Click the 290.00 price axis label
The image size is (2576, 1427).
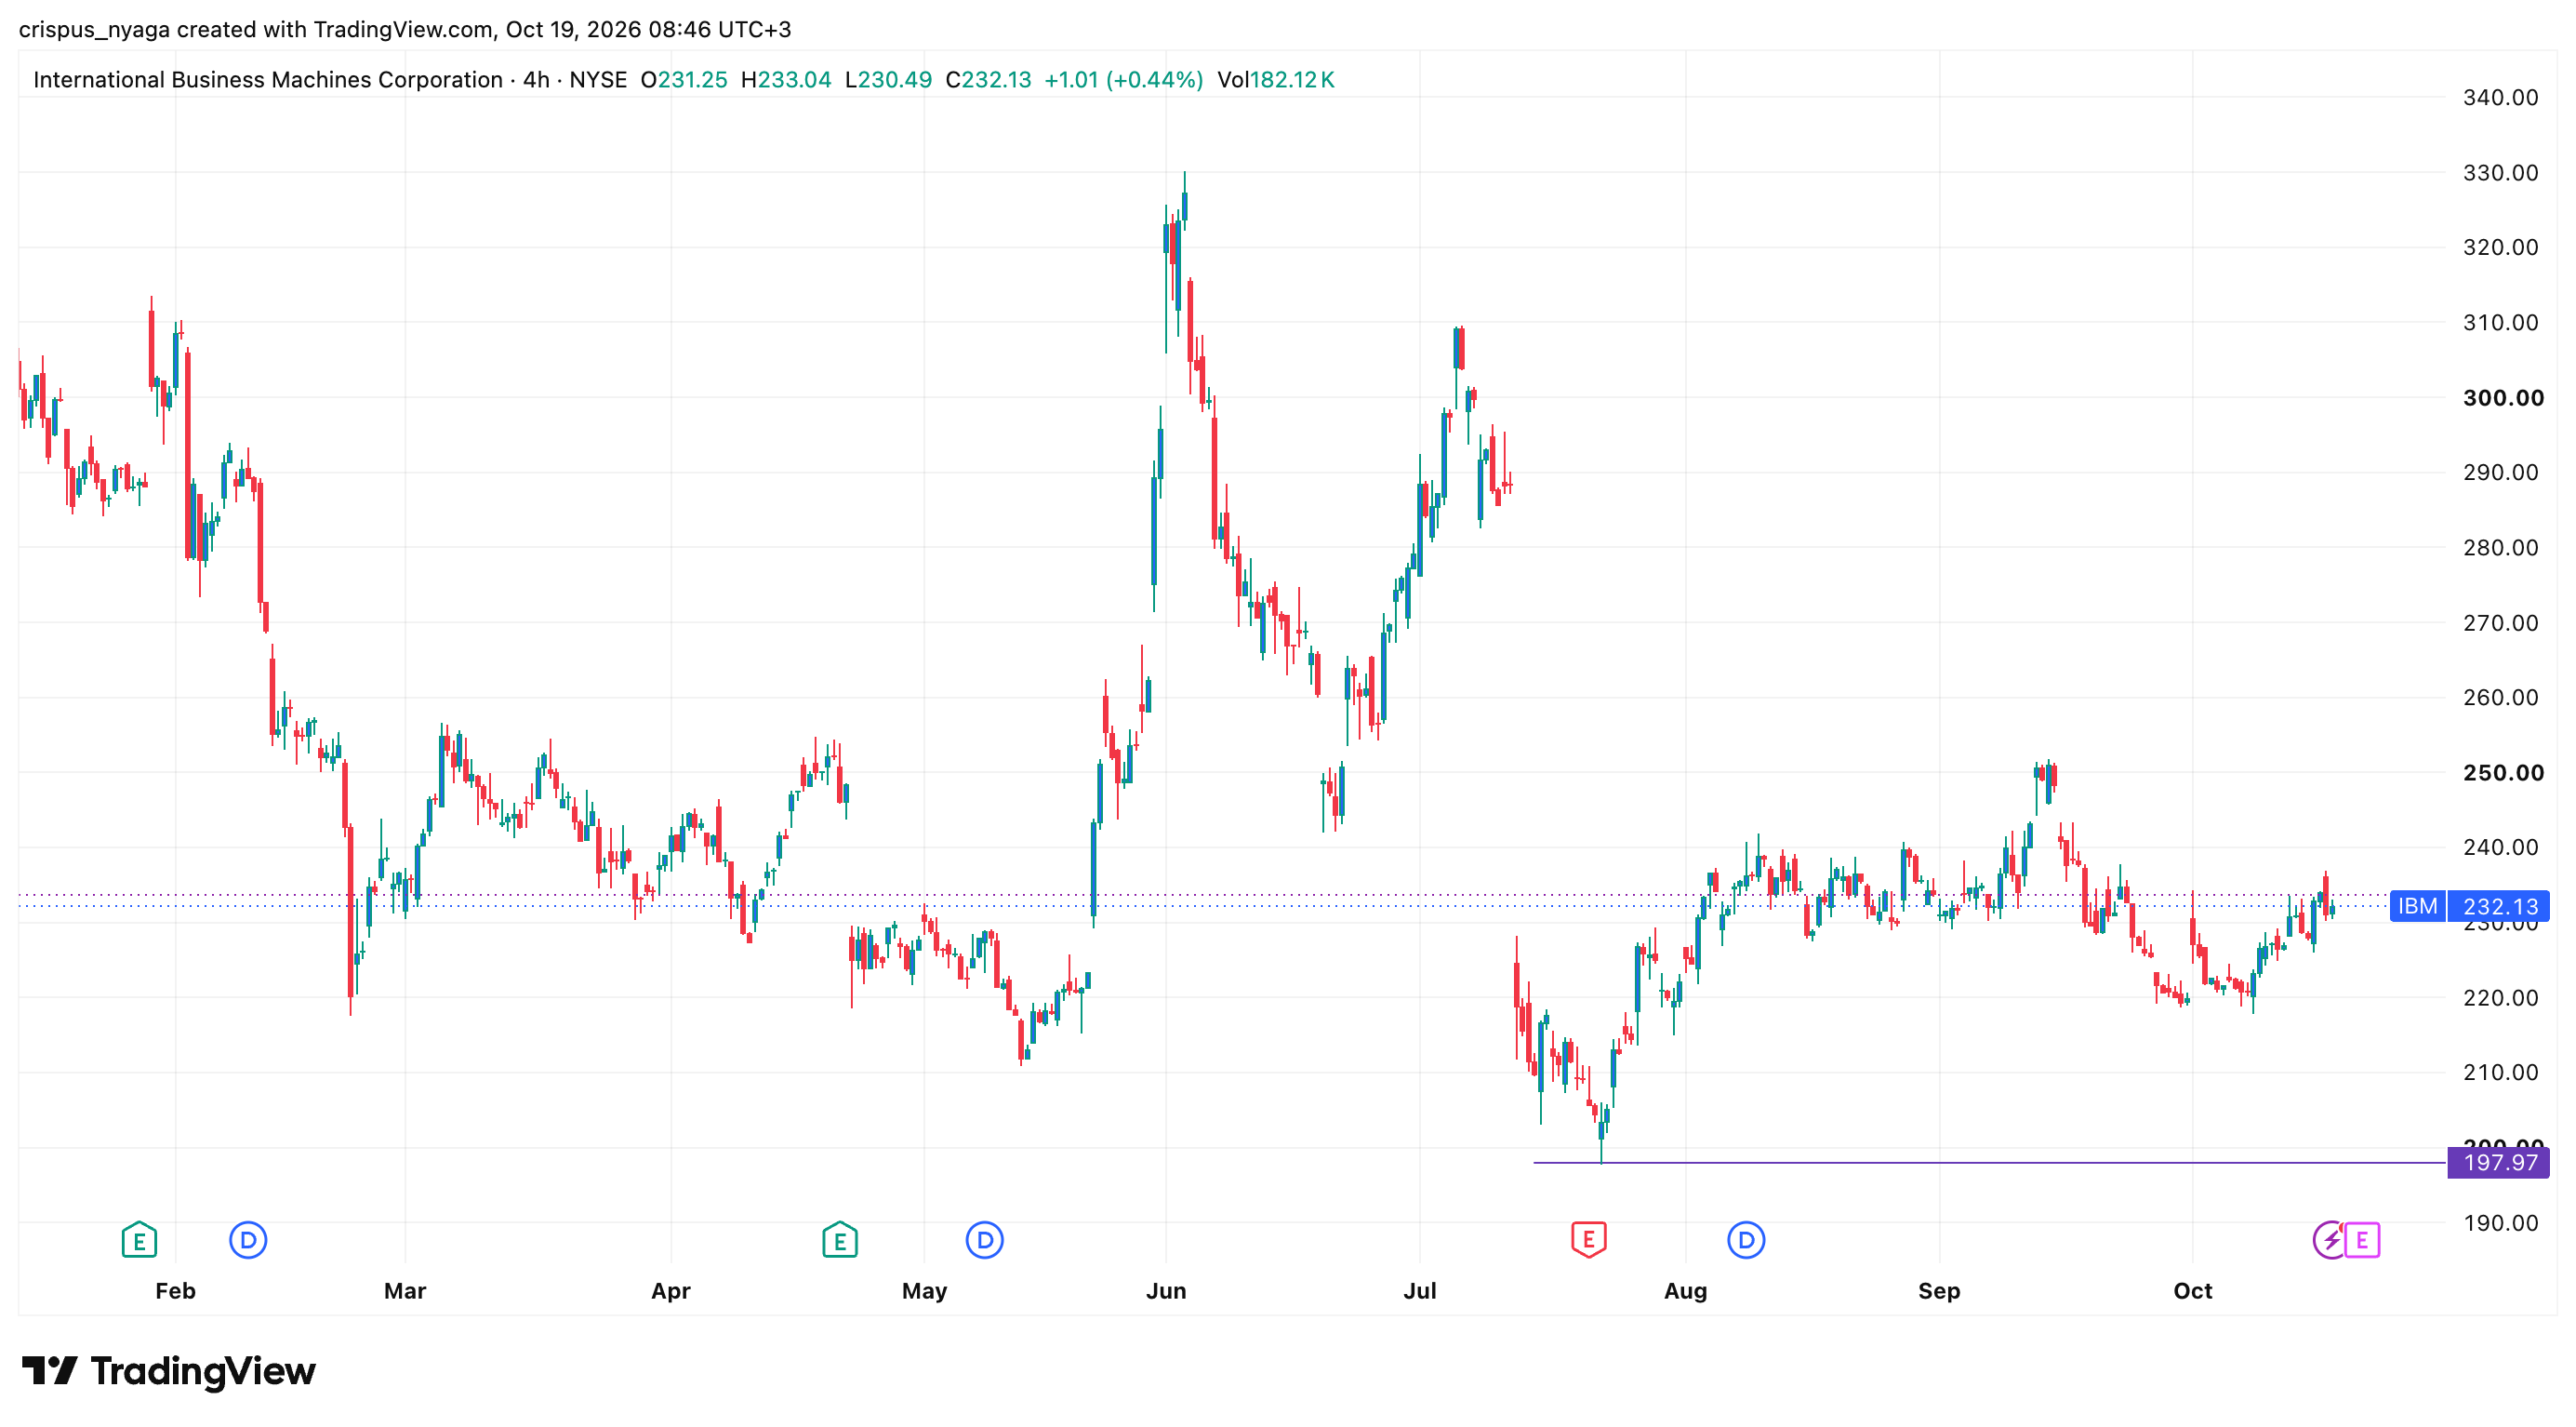2500,472
